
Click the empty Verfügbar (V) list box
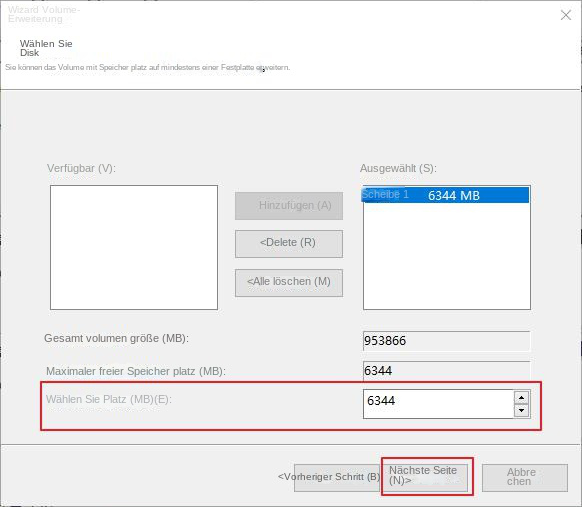[x=134, y=247]
